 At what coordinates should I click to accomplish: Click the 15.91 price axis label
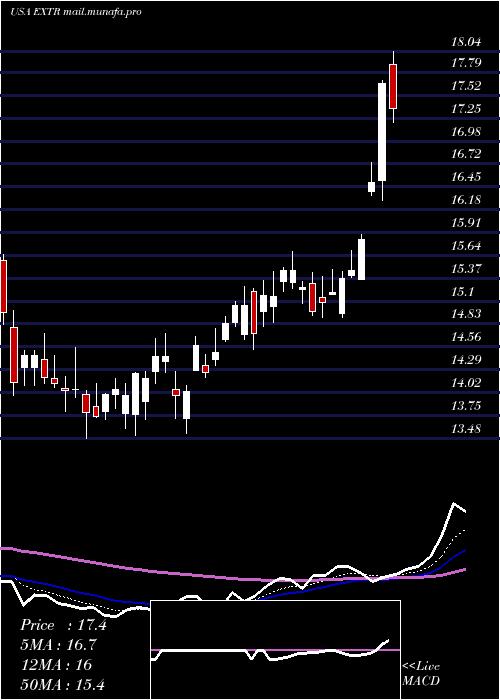[x=466, y=223]
